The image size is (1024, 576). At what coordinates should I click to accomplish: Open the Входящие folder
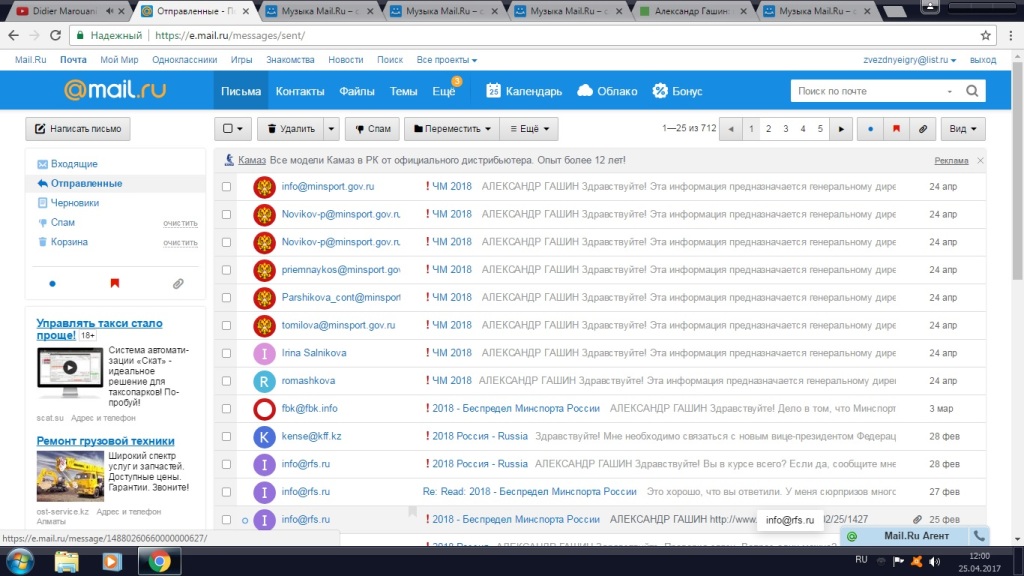pyautogui.click(x=74, y=164)
